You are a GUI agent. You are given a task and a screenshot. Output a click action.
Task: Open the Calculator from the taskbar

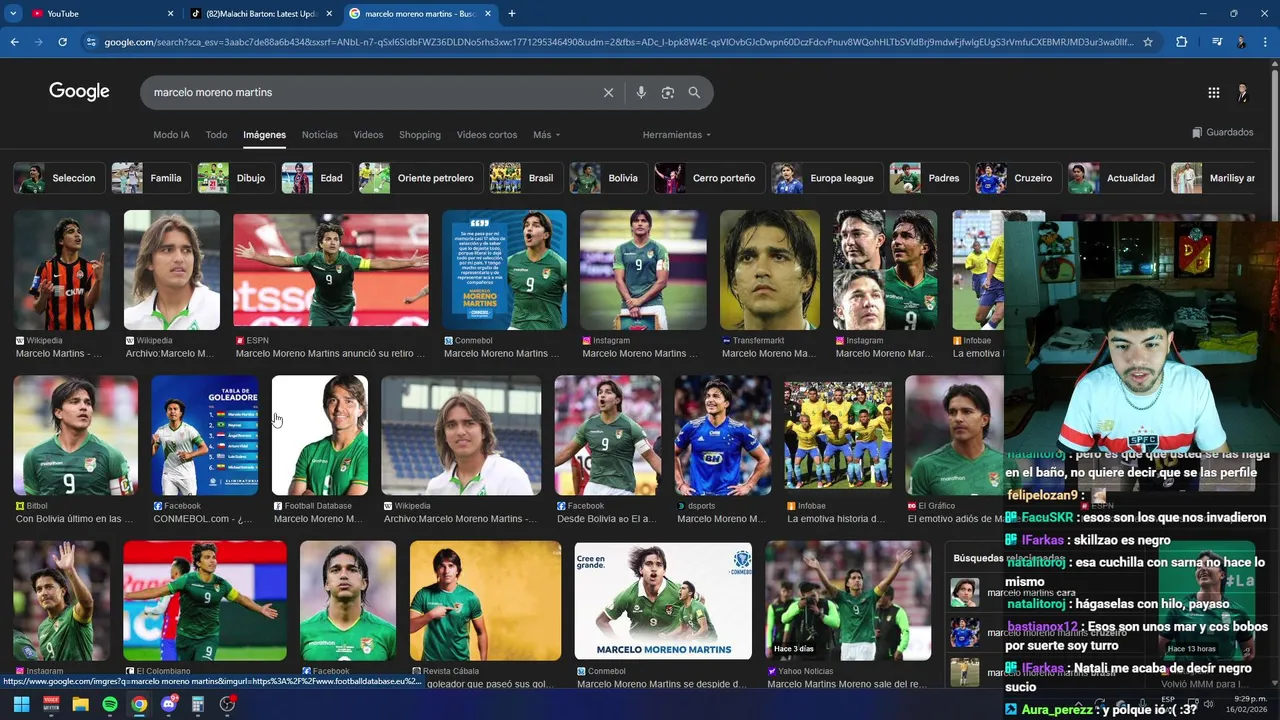pyautogui.click(x=197, y=704)
